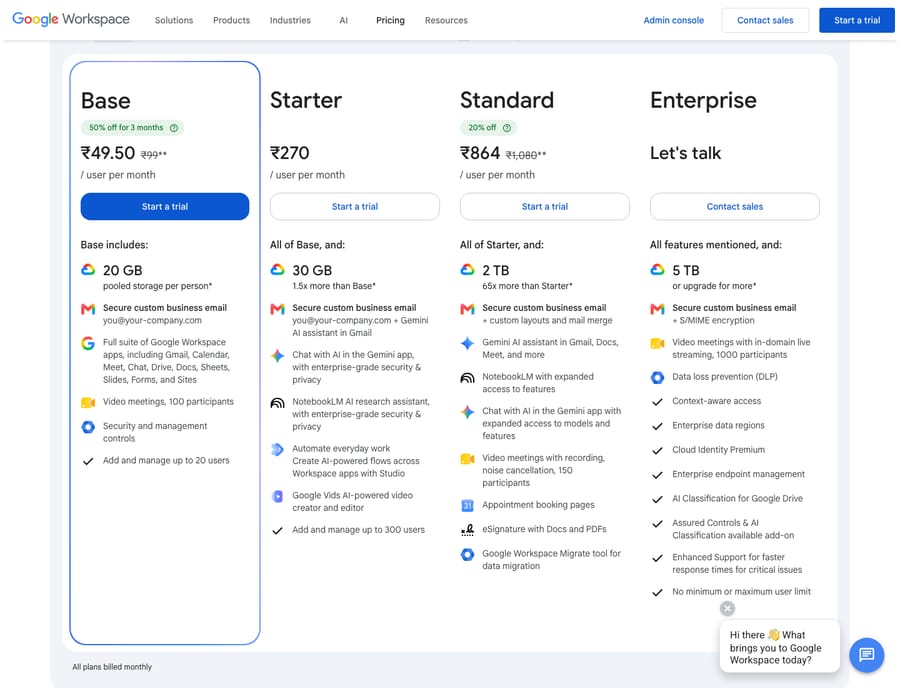Click the 'All plans billed monthly' note
900x688 pixels.
[112, 667]
